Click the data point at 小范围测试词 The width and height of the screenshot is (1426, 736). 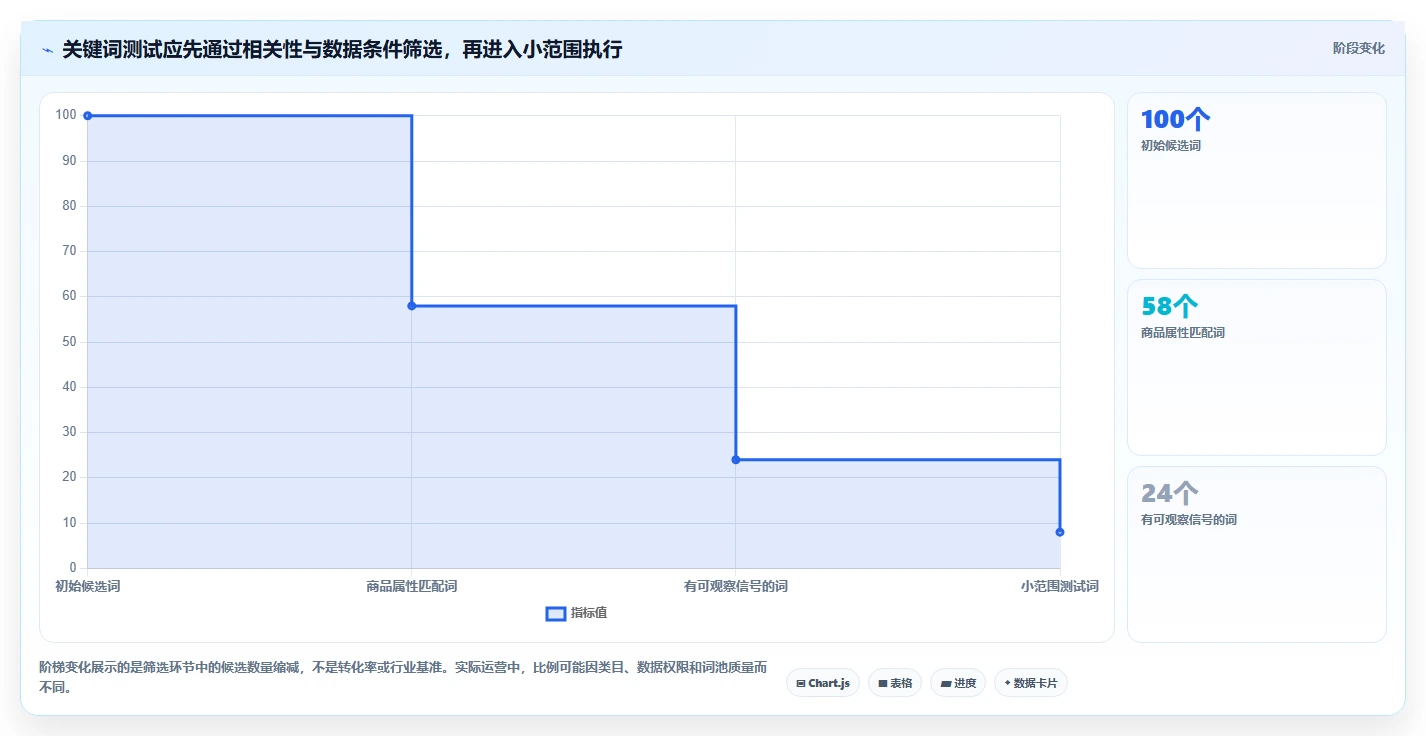click(1060, 532)
